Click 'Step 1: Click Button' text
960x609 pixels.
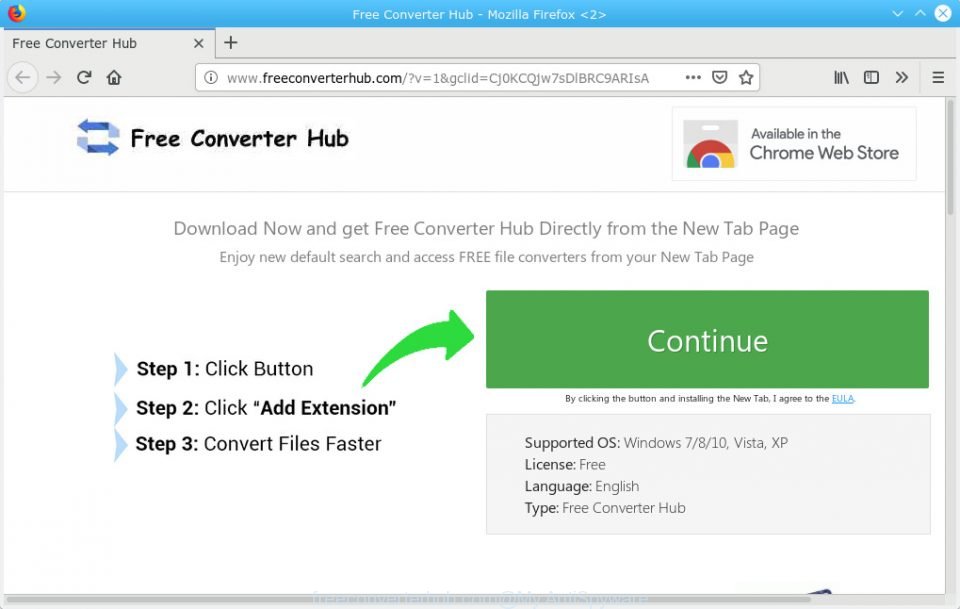coord(225,369)
